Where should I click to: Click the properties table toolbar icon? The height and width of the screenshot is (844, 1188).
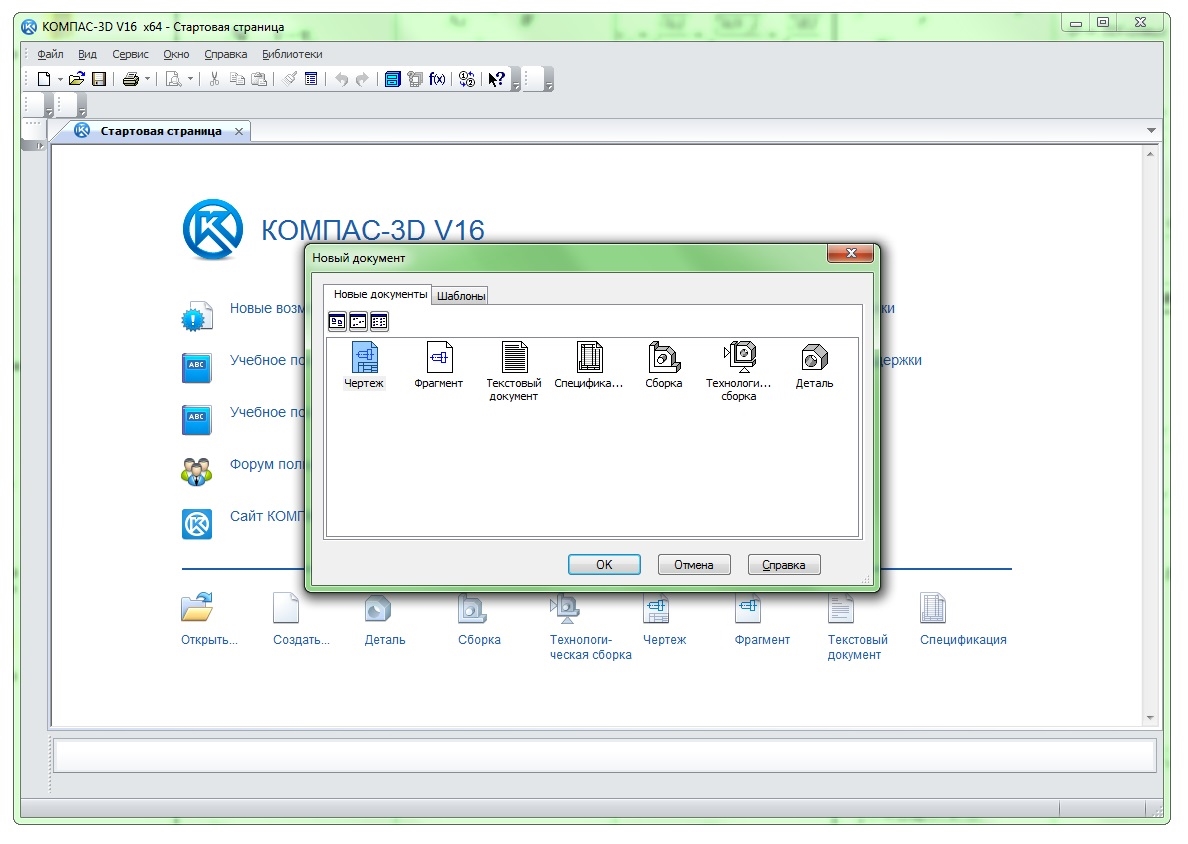(311, 79)
